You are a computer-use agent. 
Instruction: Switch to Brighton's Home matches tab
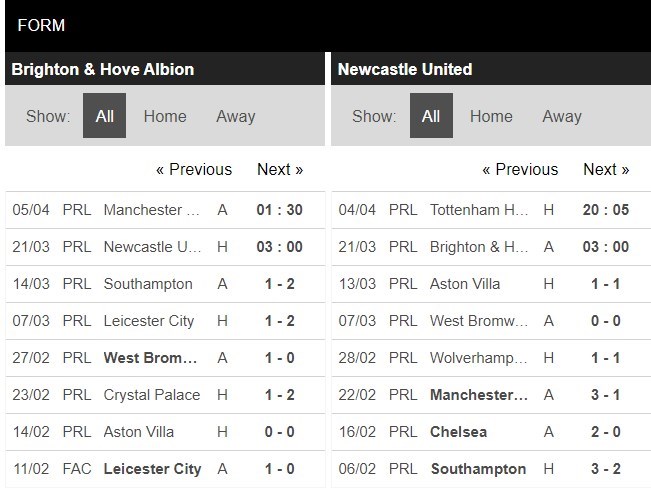pyautogui.click(x=165, y=116)
